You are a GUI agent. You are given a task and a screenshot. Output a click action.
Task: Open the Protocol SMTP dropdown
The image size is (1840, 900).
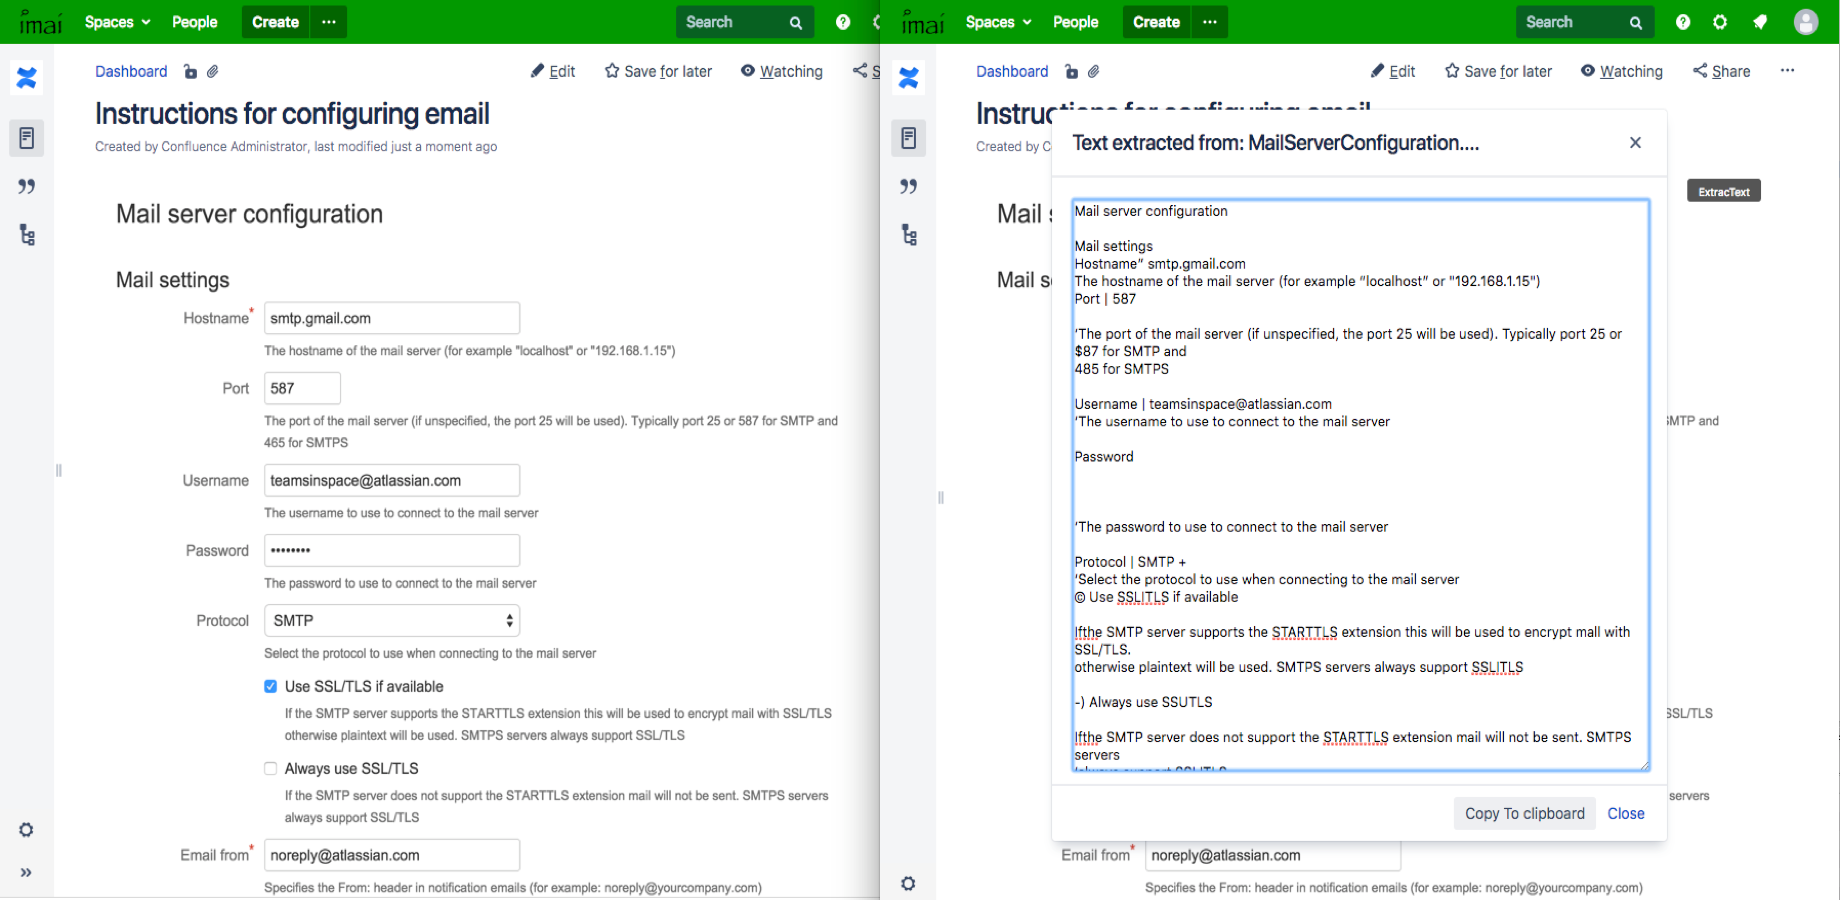click(x=392, y=620)
